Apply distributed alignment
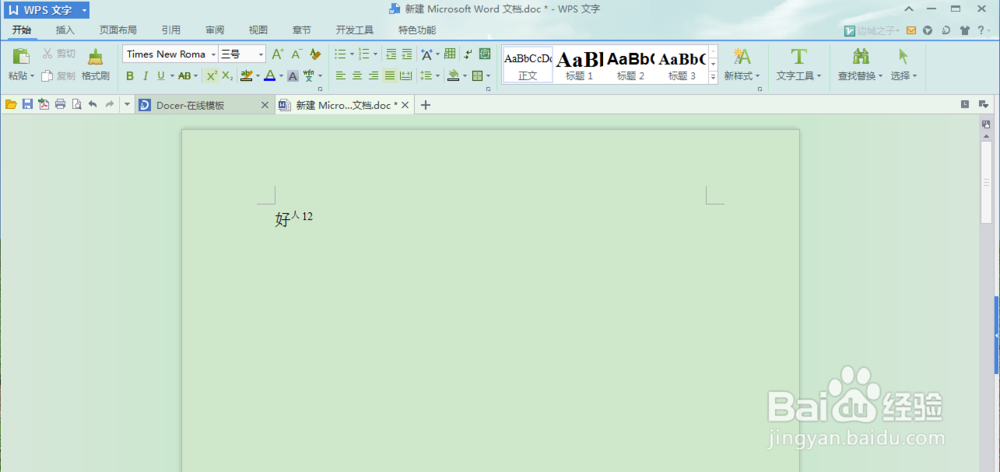The height and width of the screenshot is (472, 1000). pyautogui.click(x=406, y=76)
